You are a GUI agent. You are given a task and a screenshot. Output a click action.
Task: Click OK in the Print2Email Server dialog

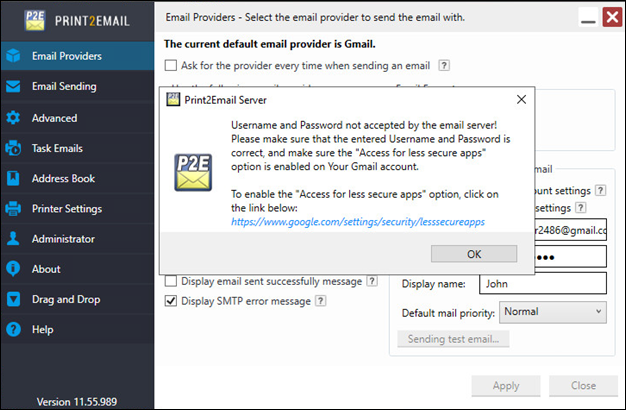coord(474,254)
